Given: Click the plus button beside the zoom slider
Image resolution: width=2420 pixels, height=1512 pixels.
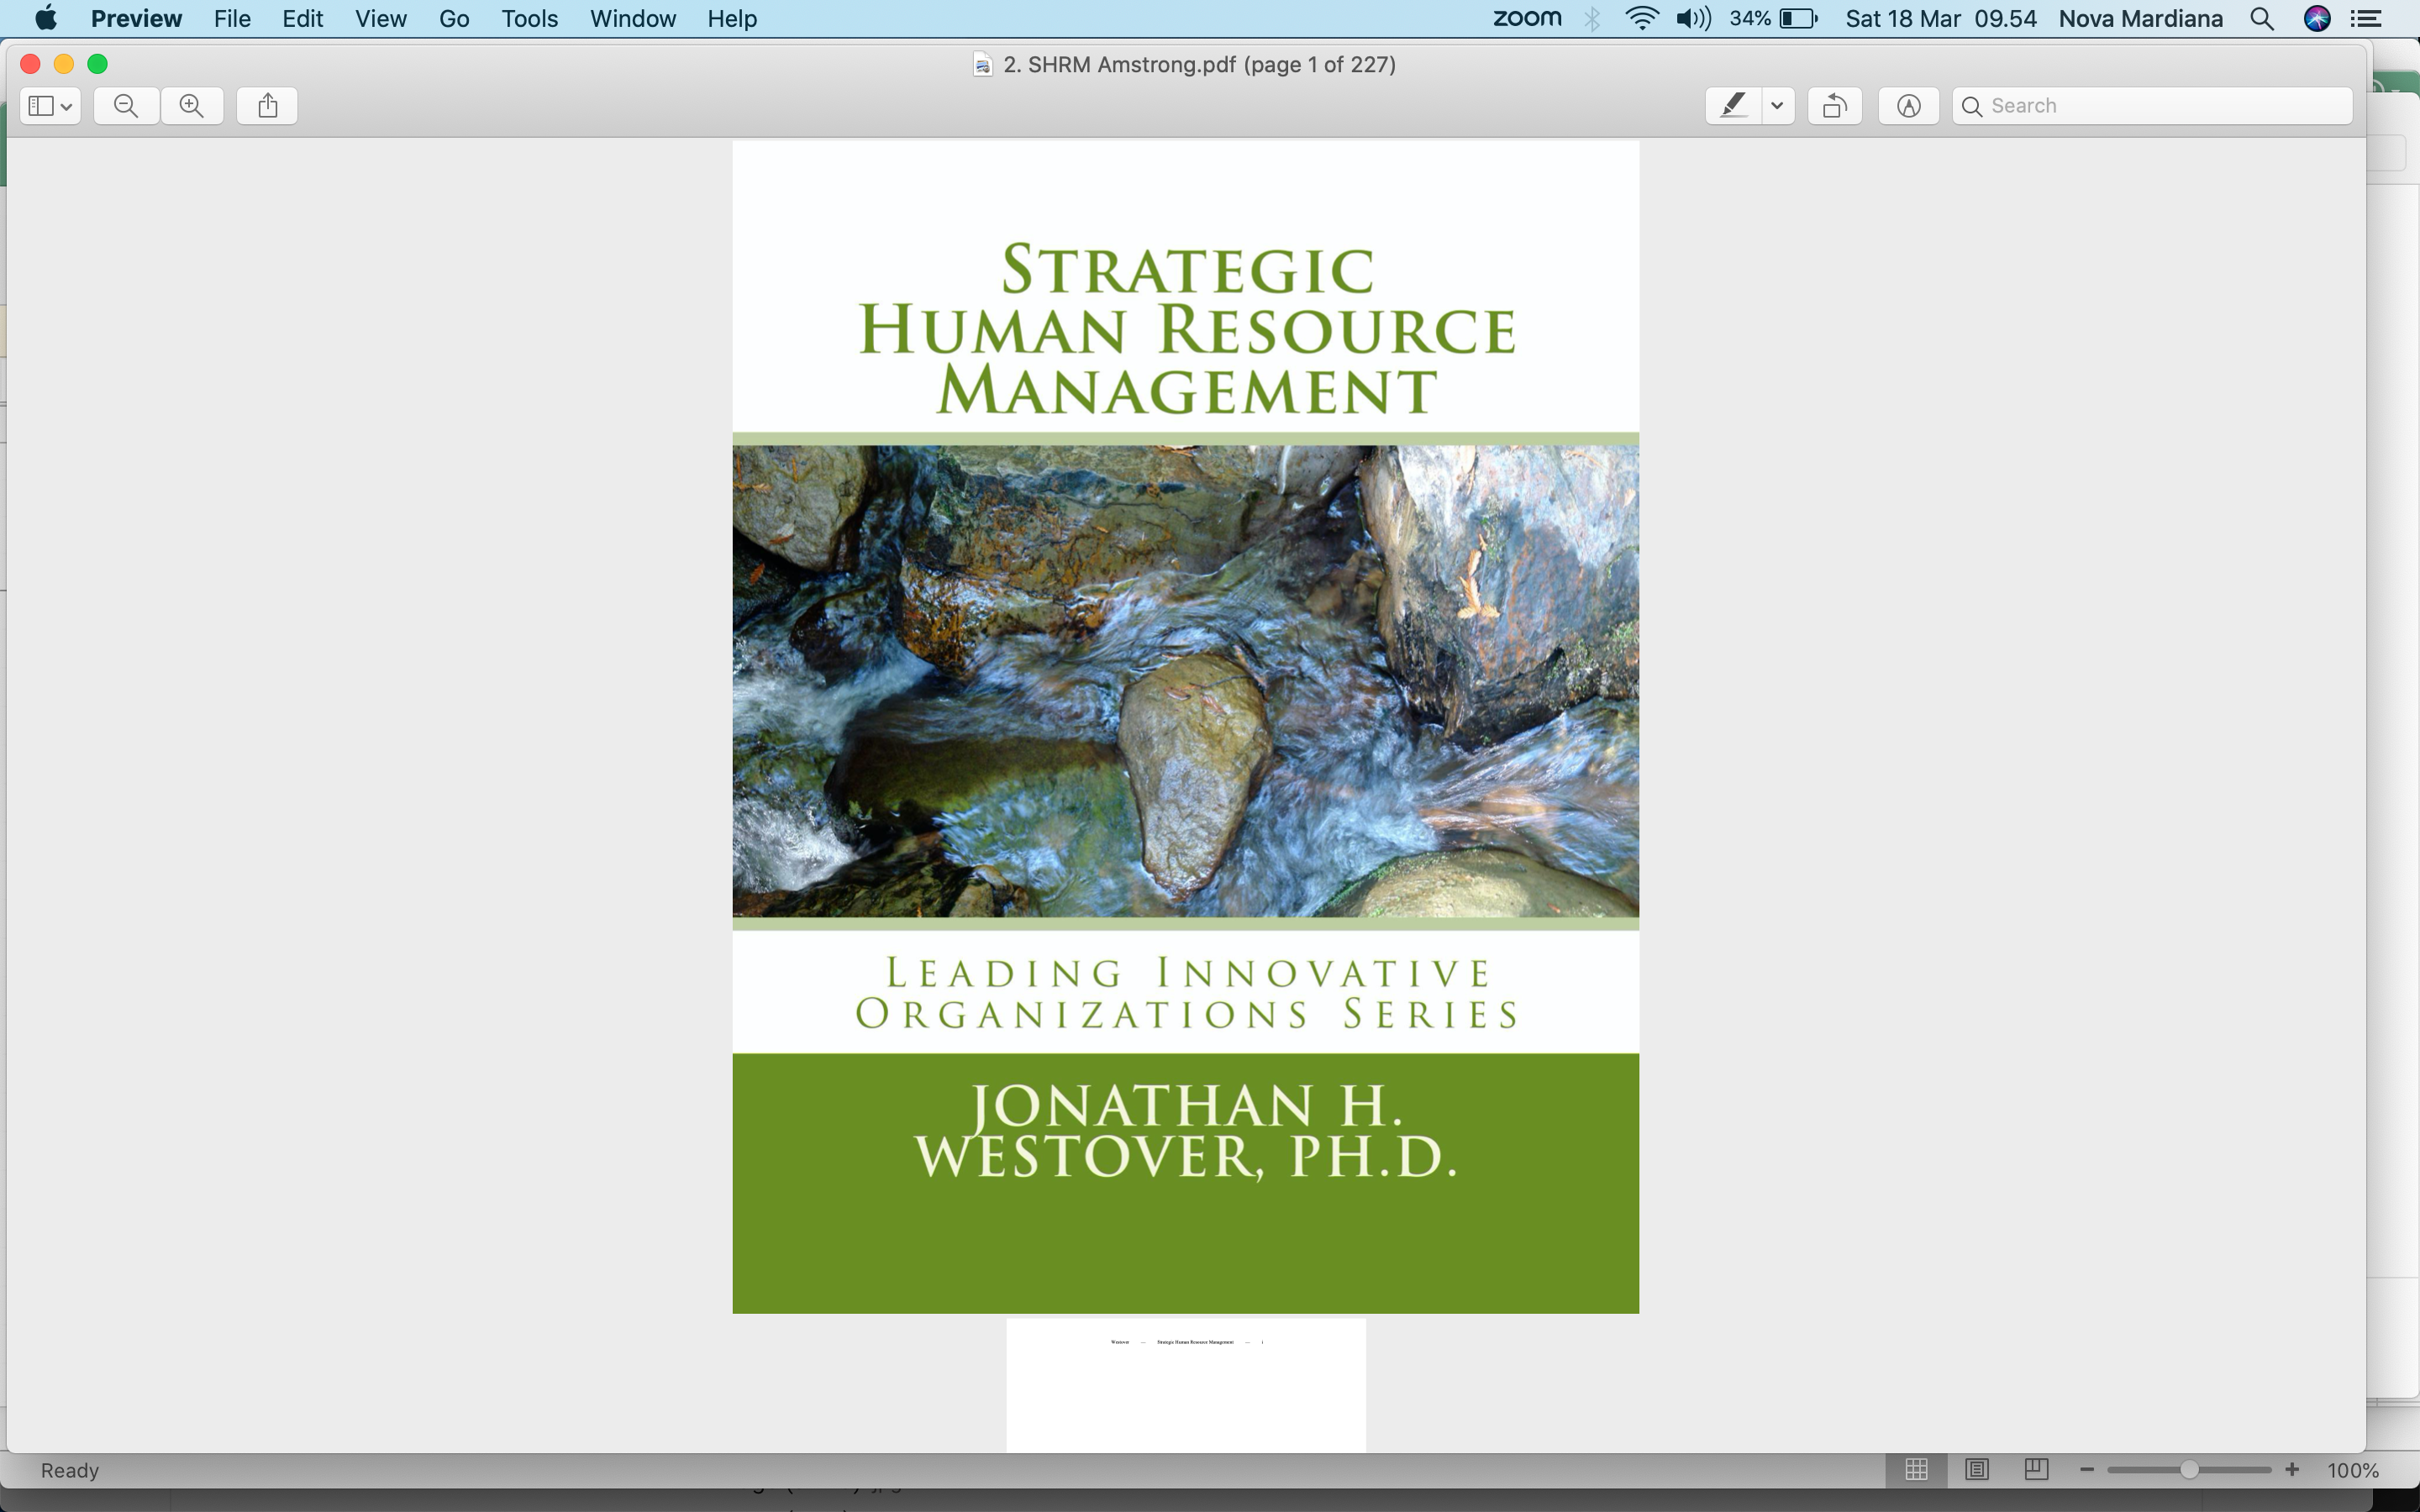Looking at the screenshot, I should [2292, 1469].
